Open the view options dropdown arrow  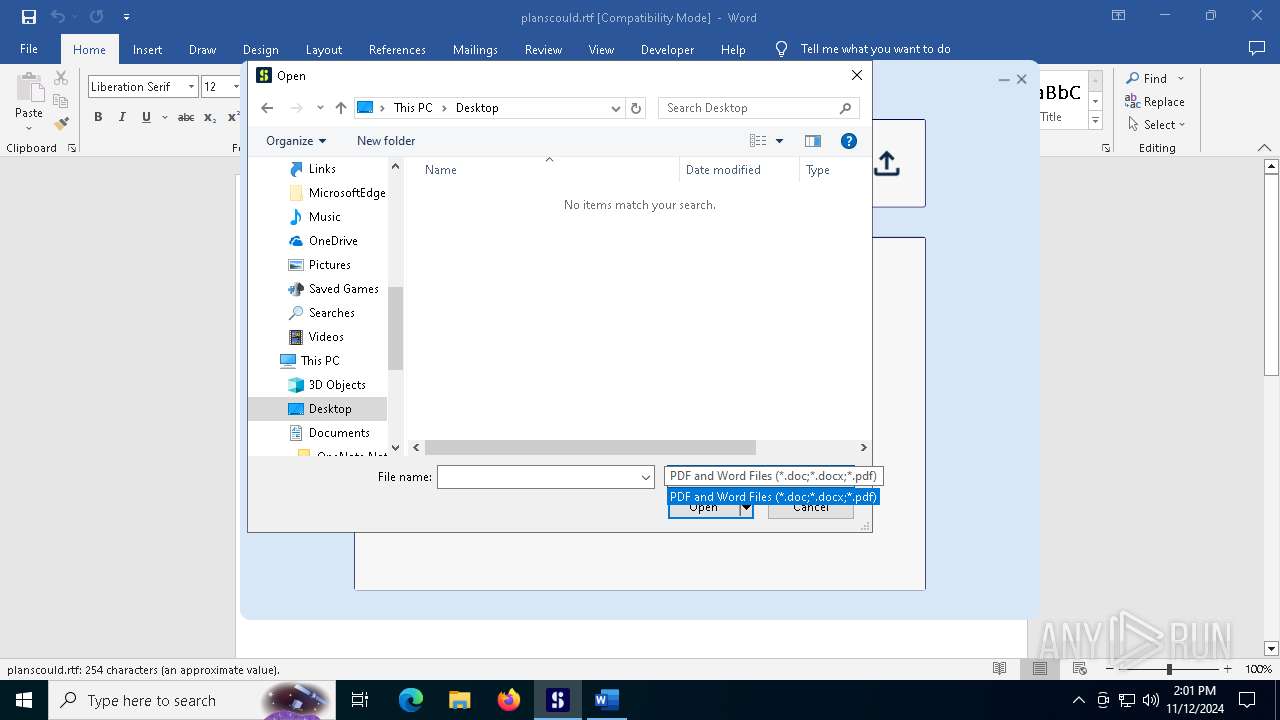(780, 141)
